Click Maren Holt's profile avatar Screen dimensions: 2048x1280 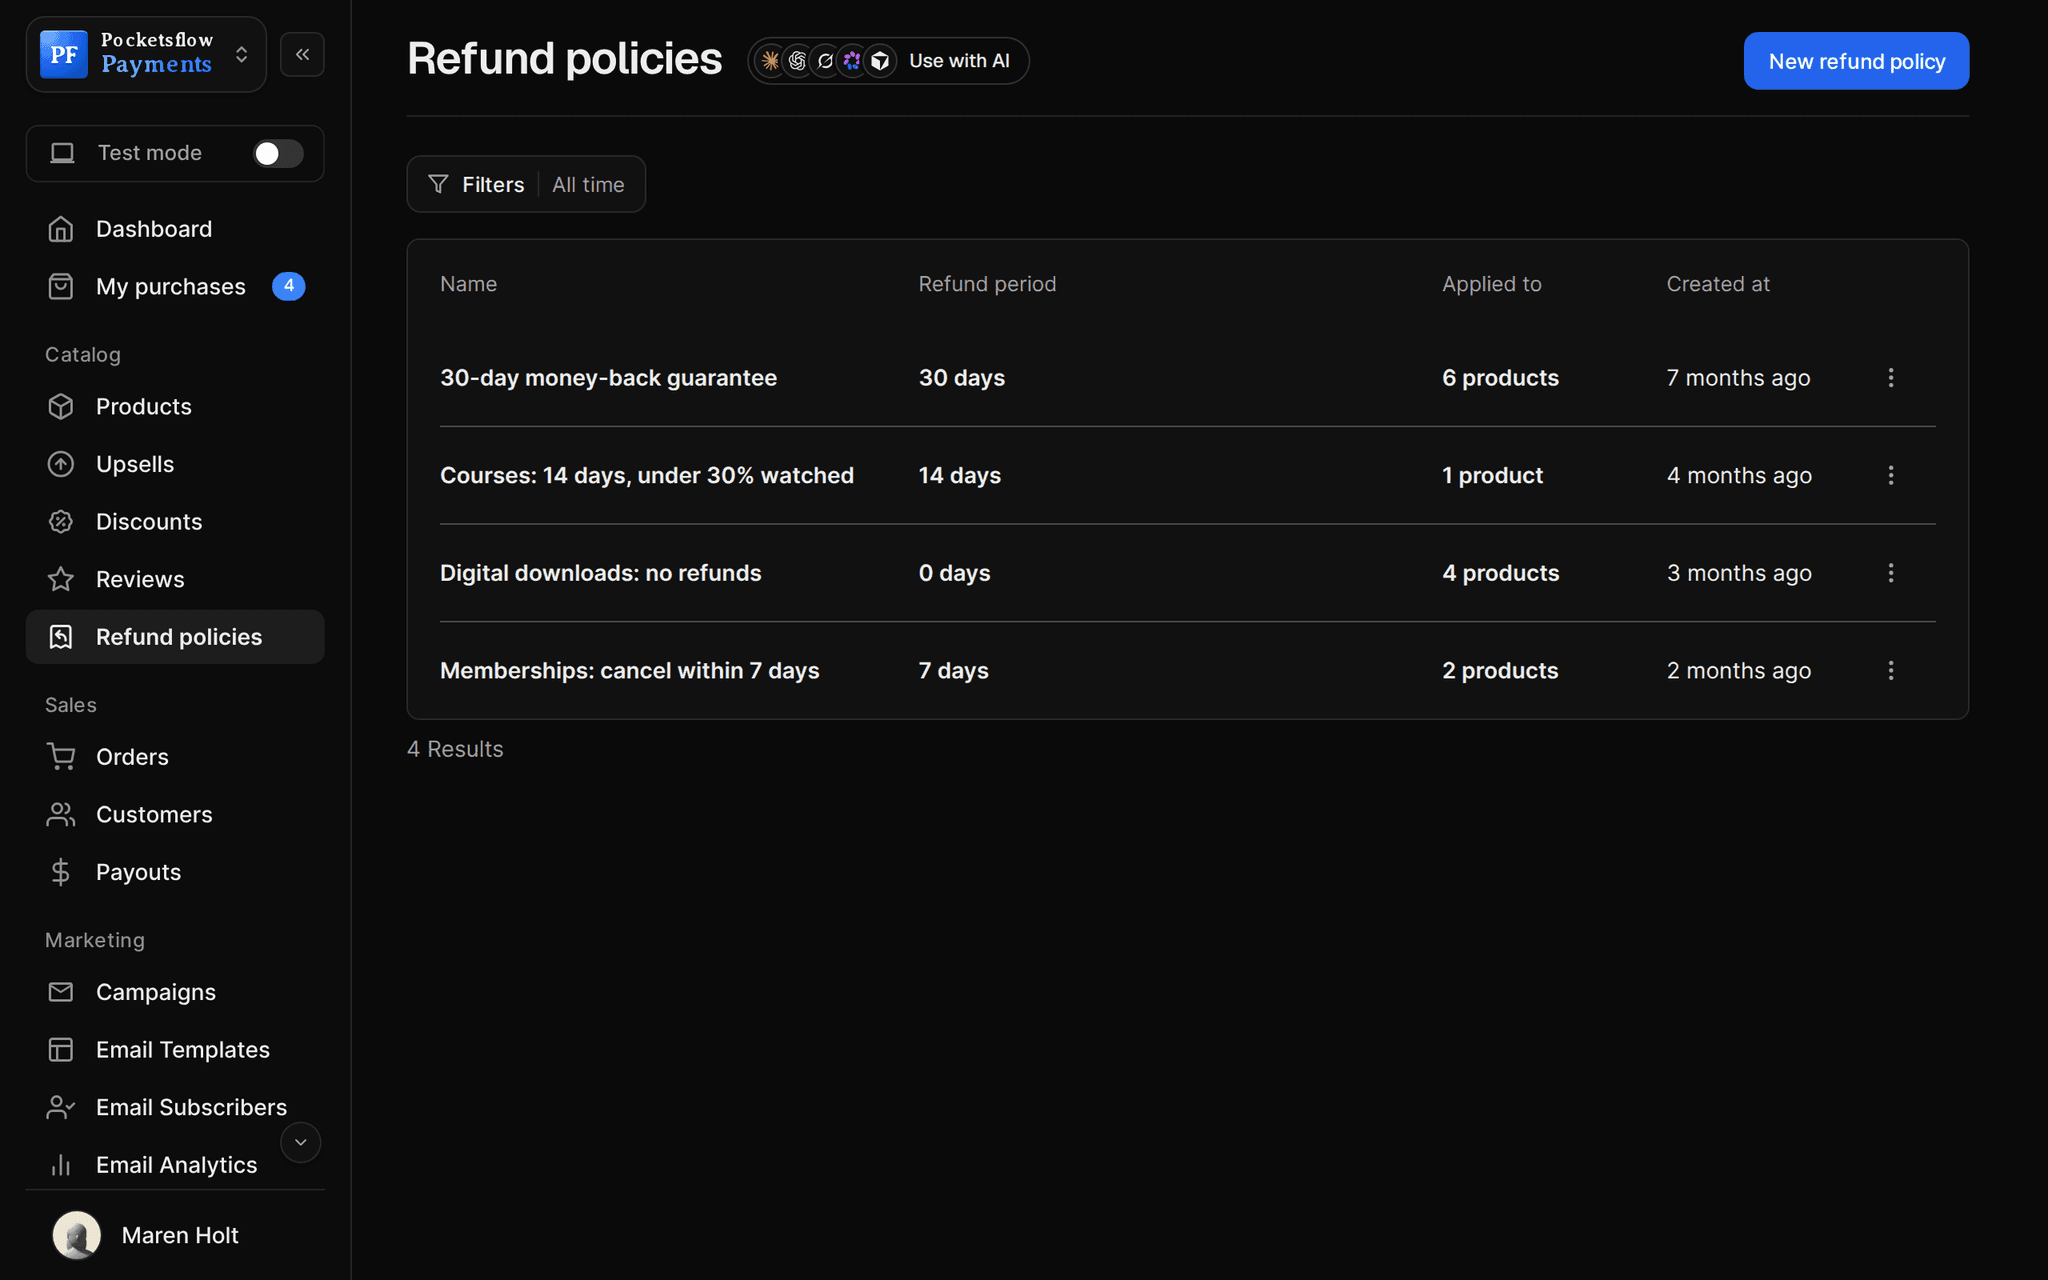point(77,1235)
